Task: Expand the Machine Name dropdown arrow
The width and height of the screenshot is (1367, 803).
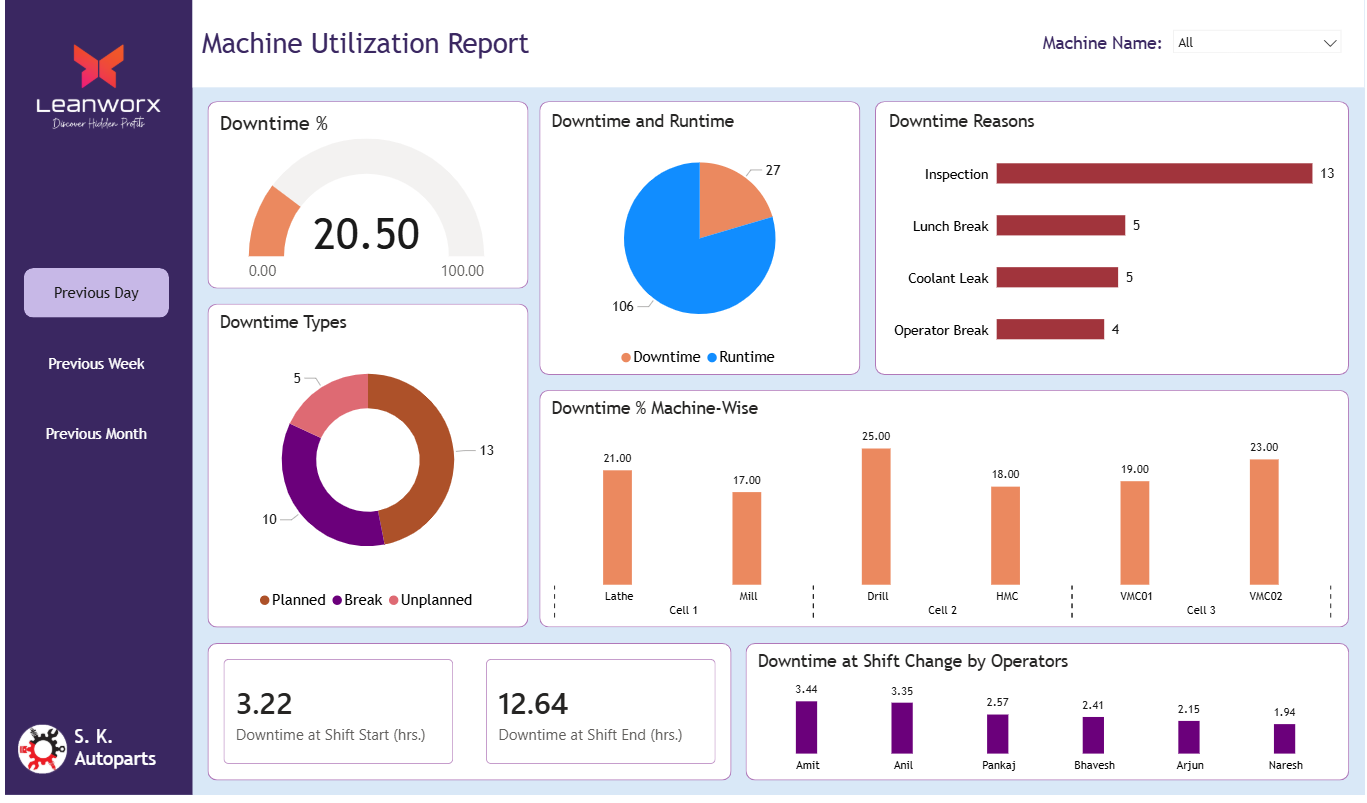Action: click(1329, 43)
